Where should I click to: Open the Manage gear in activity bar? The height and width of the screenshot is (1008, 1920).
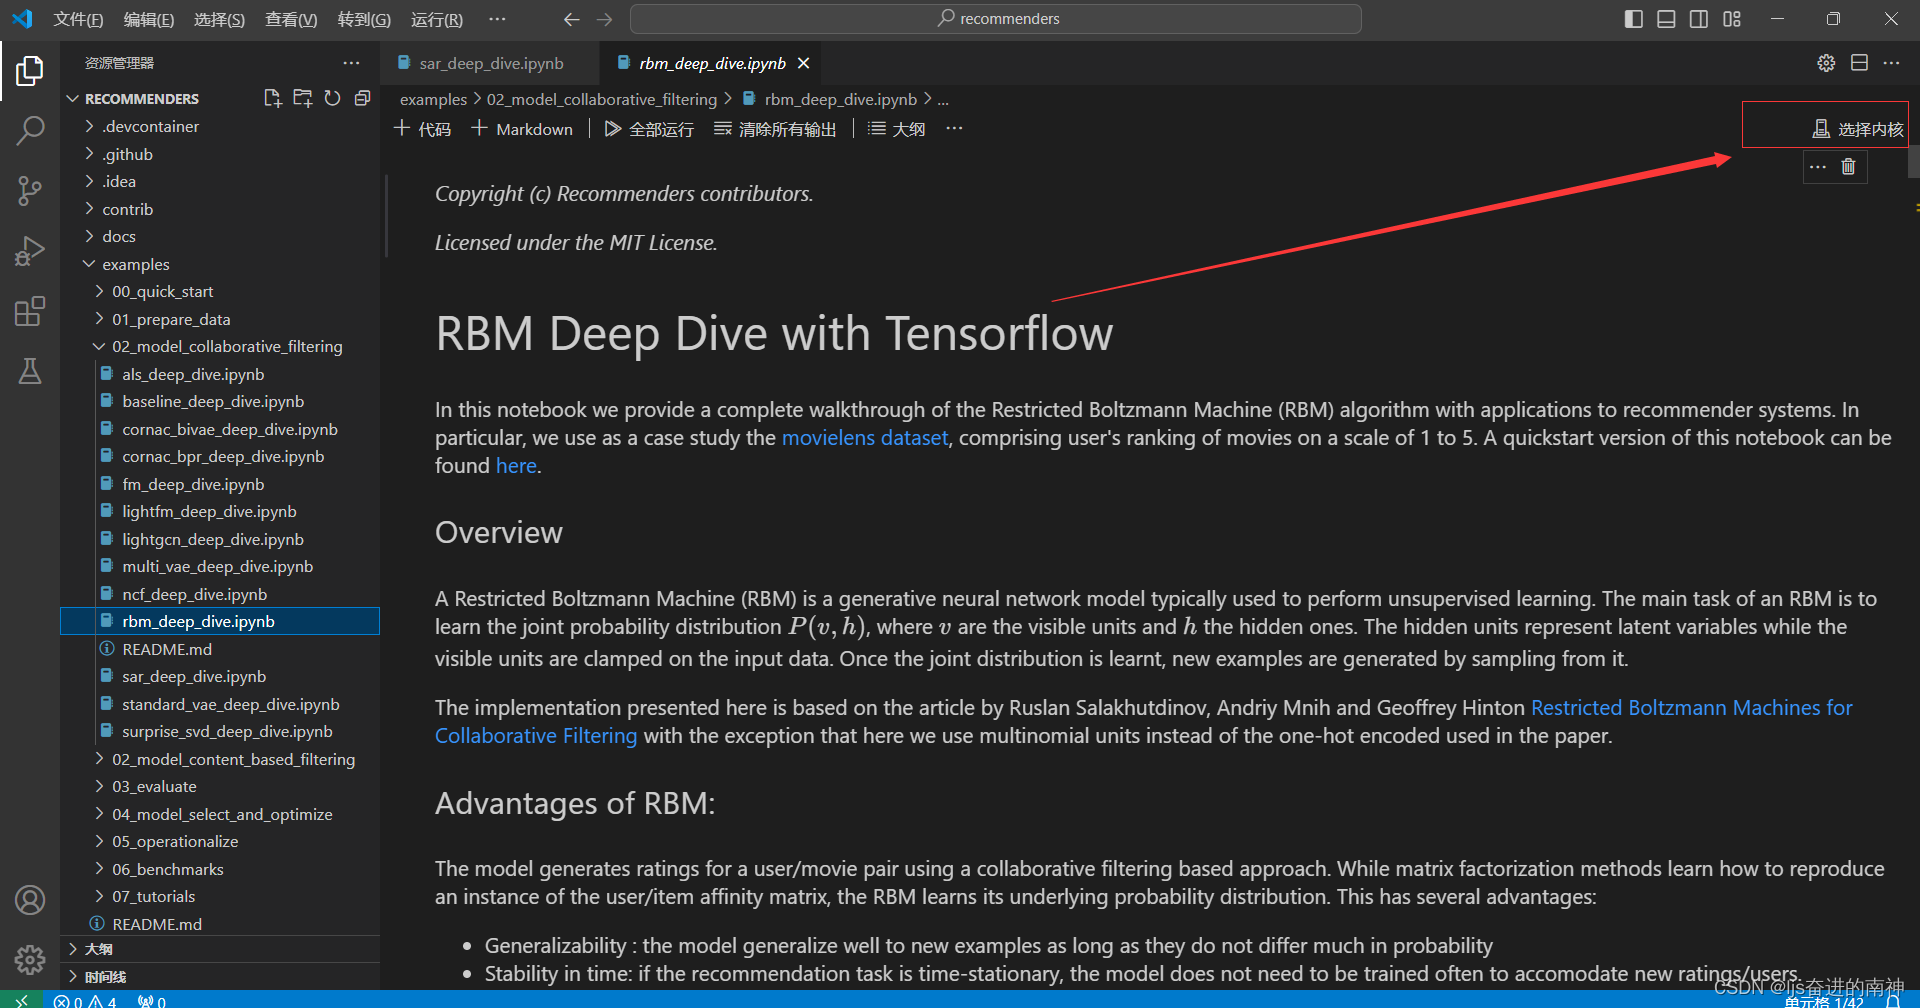[30, 960]
